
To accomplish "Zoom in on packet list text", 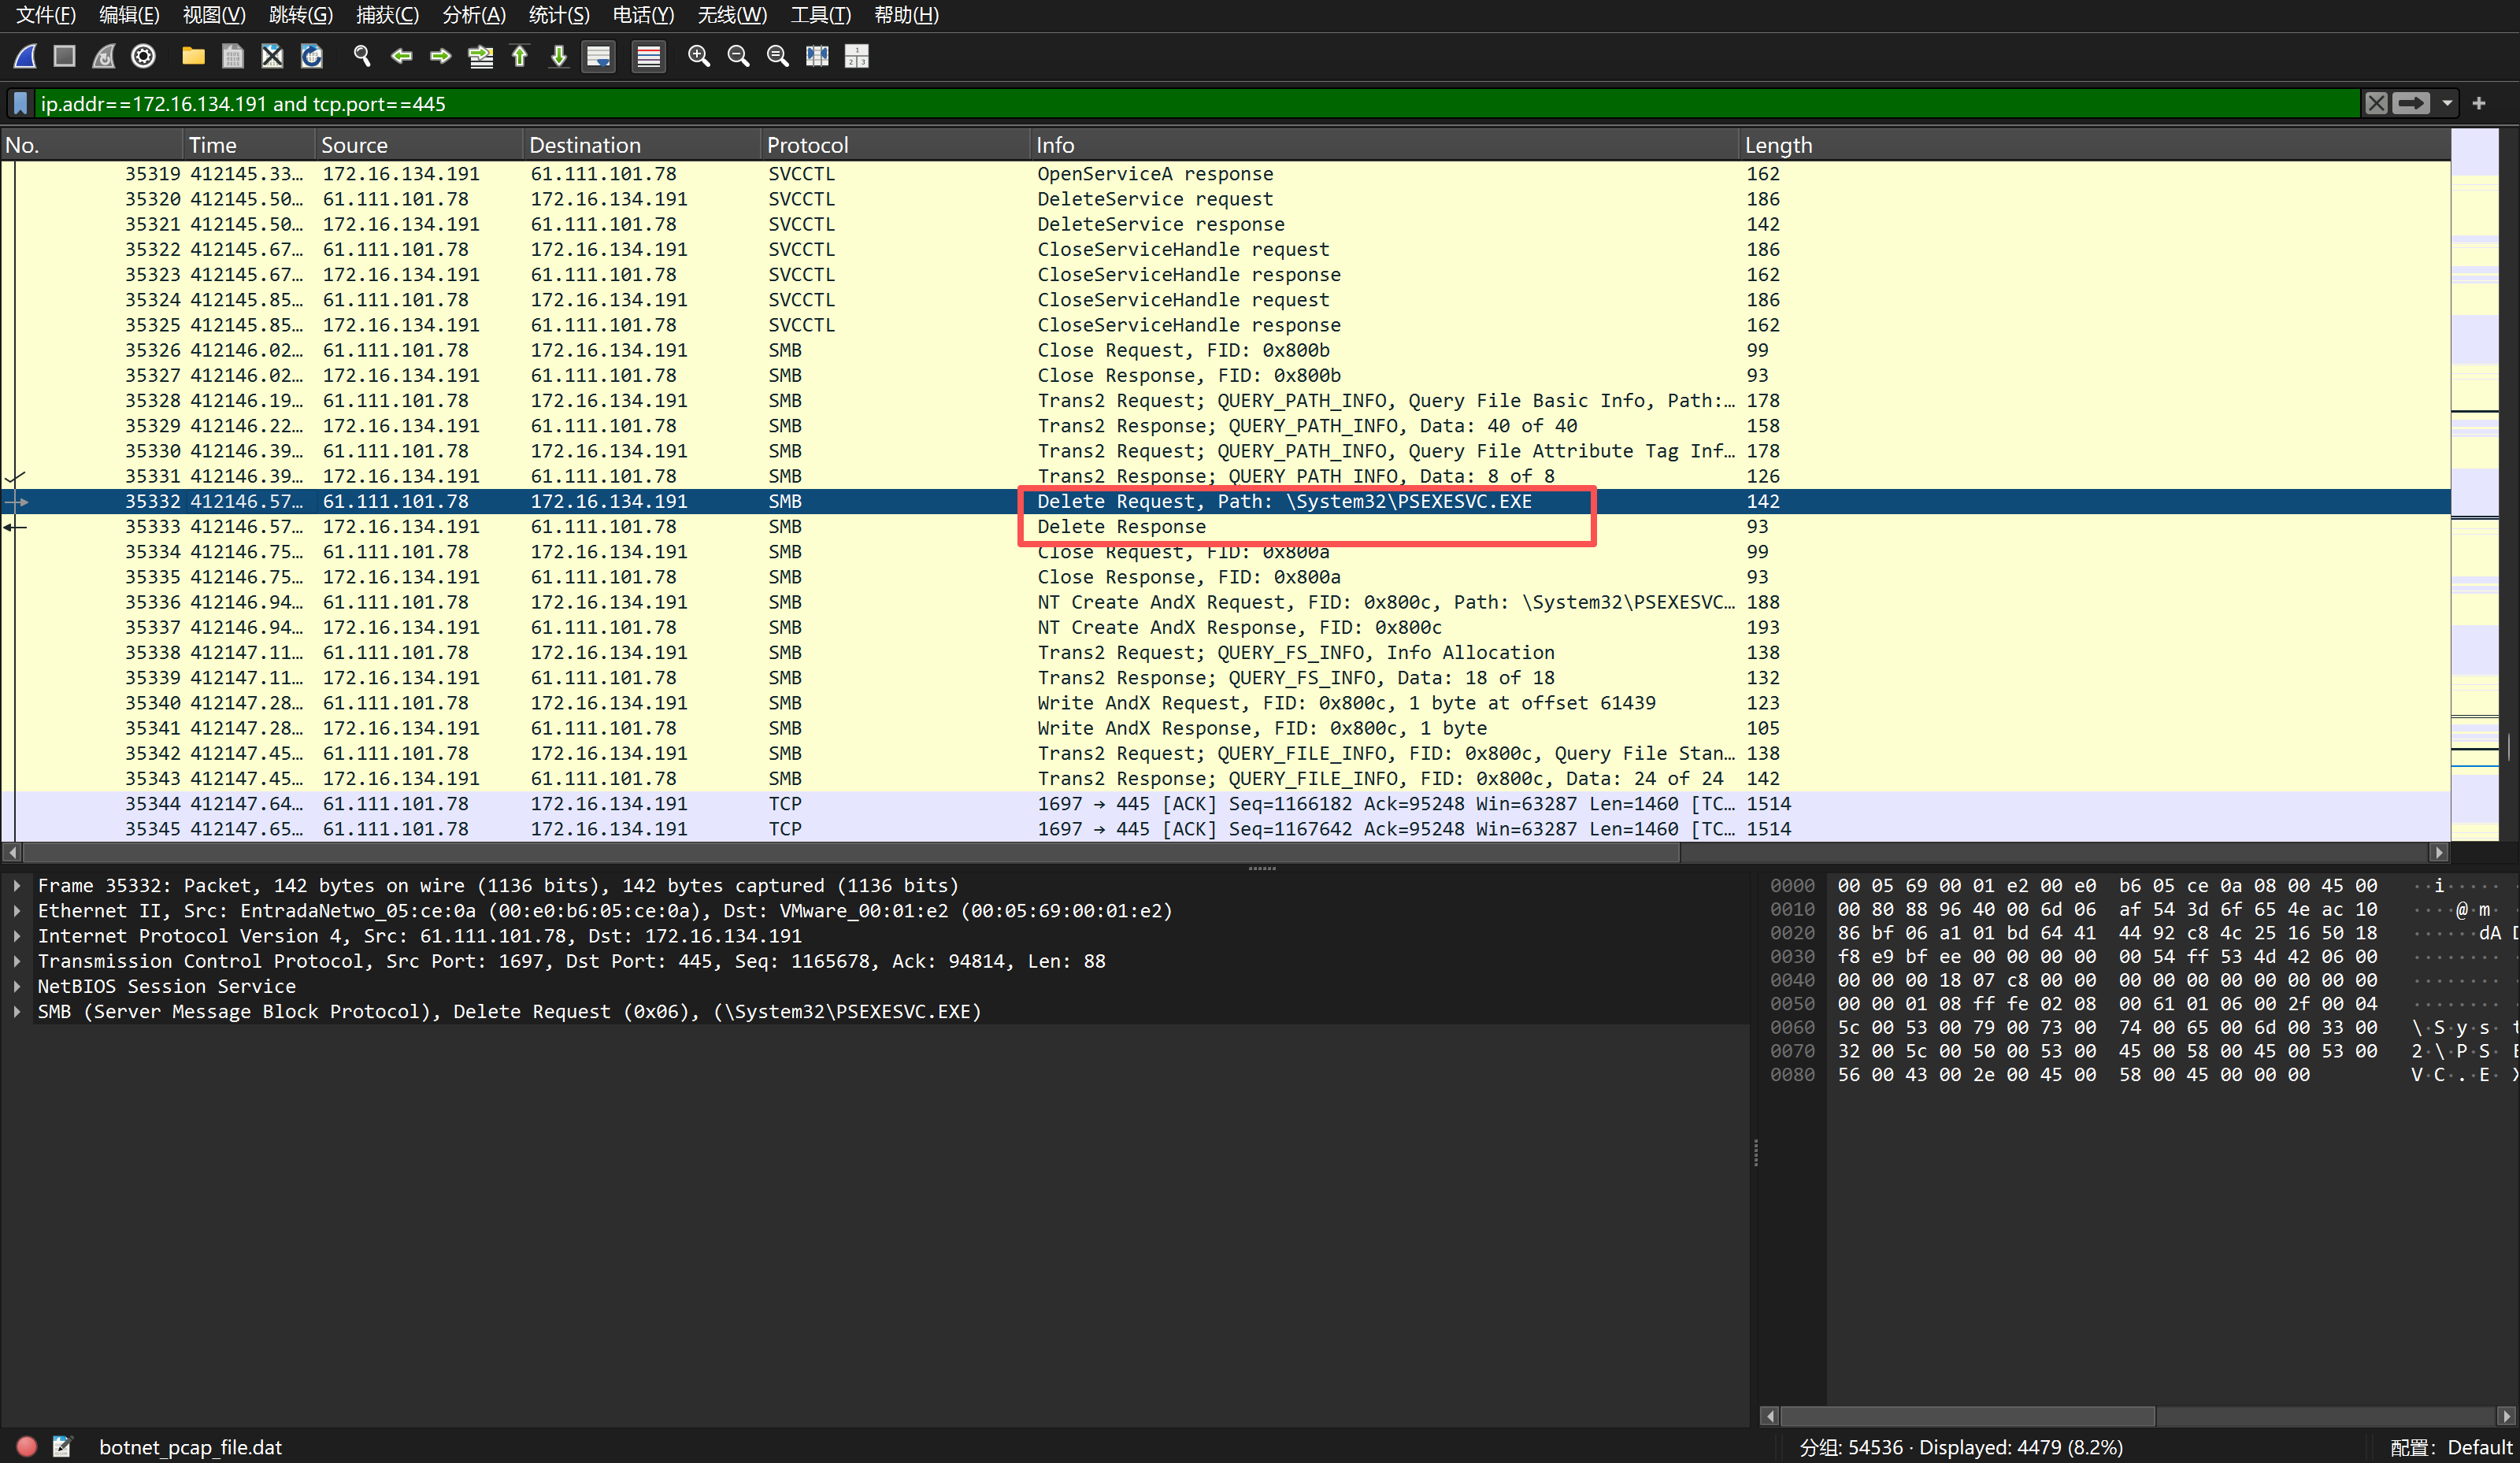I will [699, 56].
